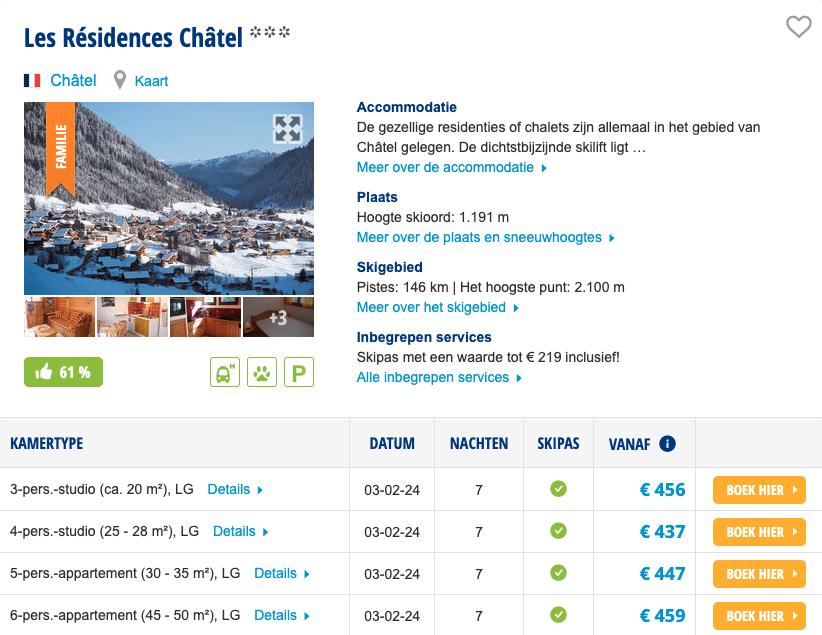Click the pets allowed paw icon

click(262, 373)
